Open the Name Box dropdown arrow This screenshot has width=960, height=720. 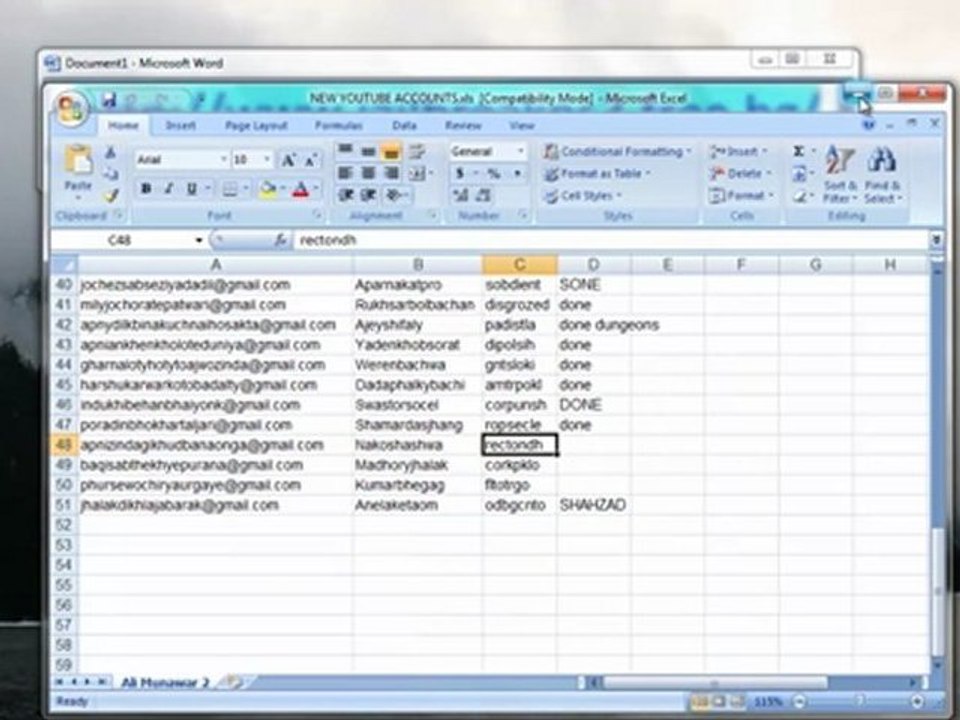pos(198,240)
